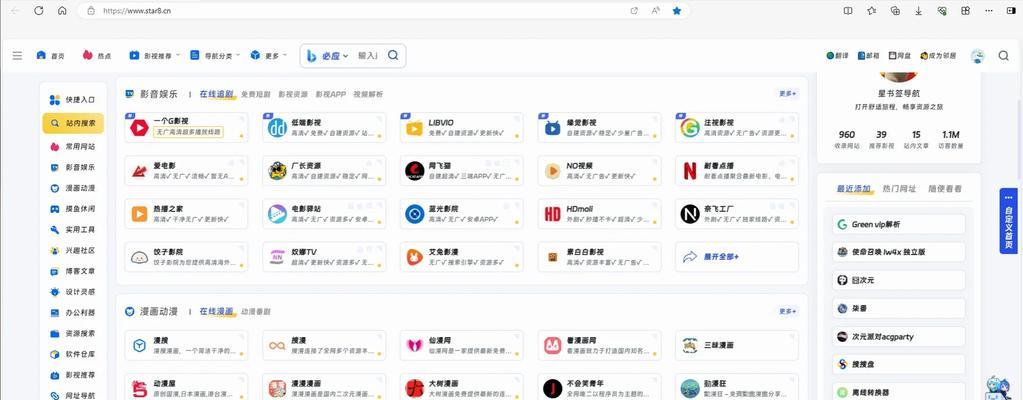Switch to 热门网址 tab

(899, 189)
